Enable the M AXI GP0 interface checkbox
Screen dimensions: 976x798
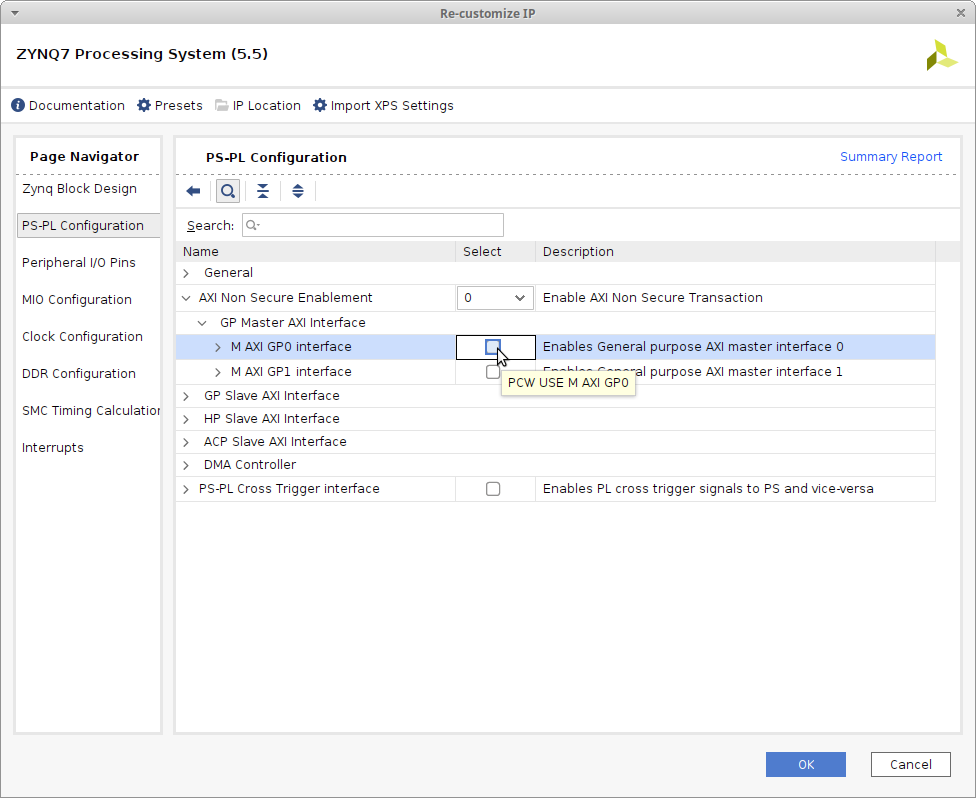[x=493, y=347]
